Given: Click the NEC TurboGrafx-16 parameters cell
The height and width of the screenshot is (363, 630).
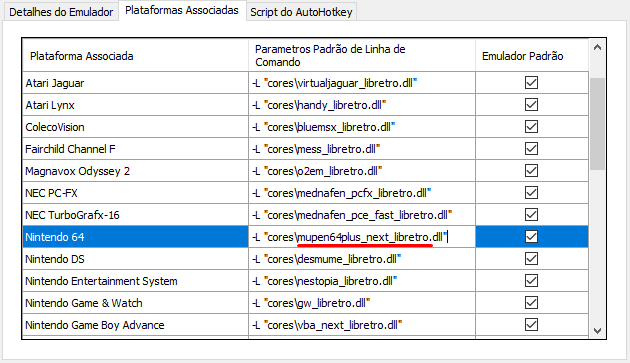Looking at the screenshot, I should pyautogui.click(x=362, y=215).
